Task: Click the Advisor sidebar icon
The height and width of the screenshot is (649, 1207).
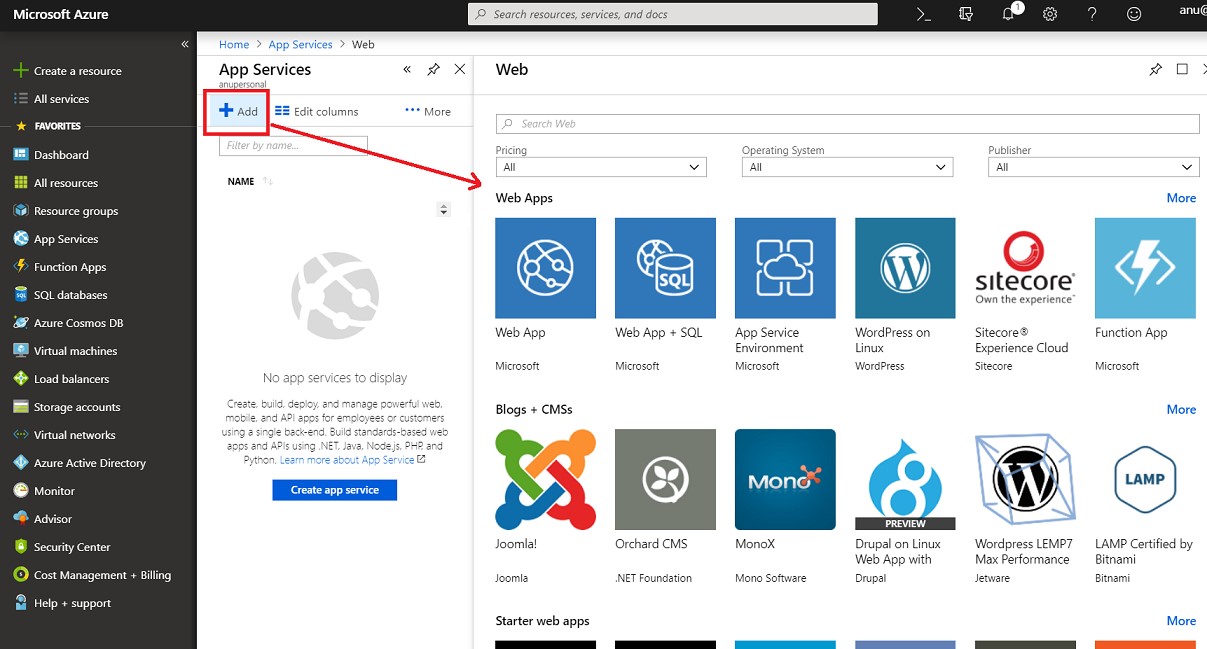Action: tap(21, 519)
